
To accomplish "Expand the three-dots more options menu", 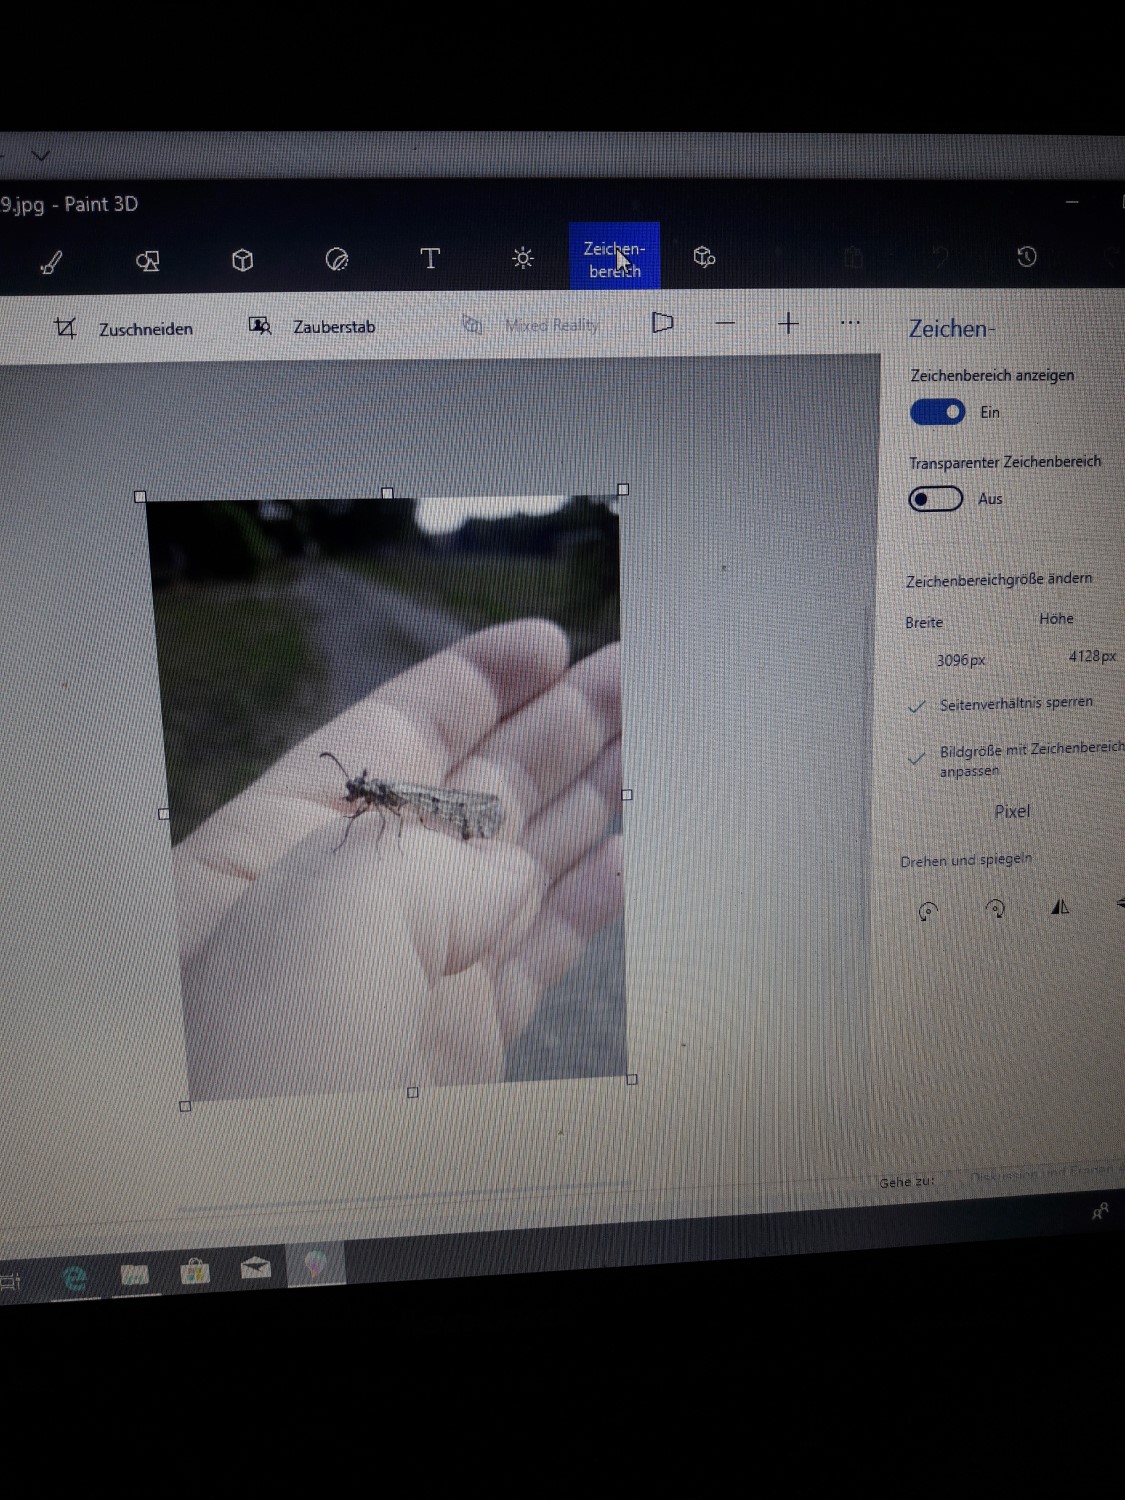I will pos(850,323).
